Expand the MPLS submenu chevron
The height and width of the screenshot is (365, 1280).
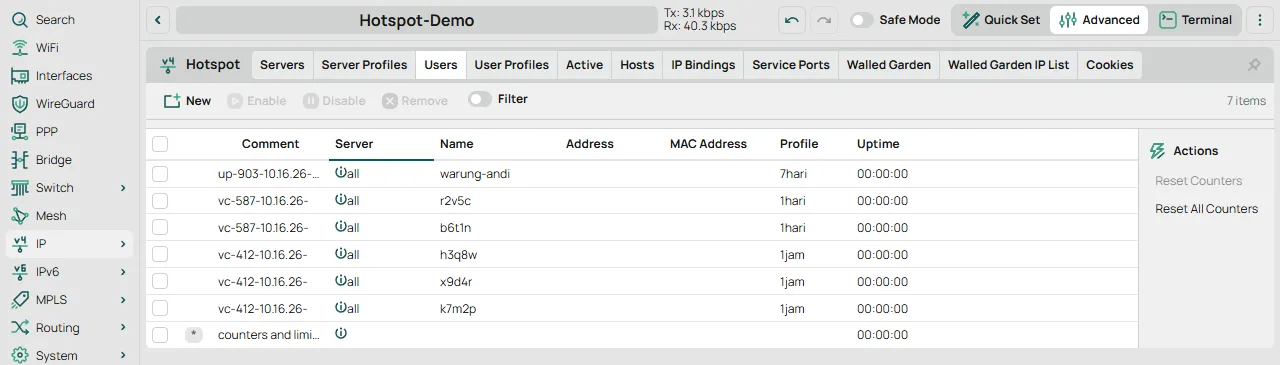tap(123, 300)
